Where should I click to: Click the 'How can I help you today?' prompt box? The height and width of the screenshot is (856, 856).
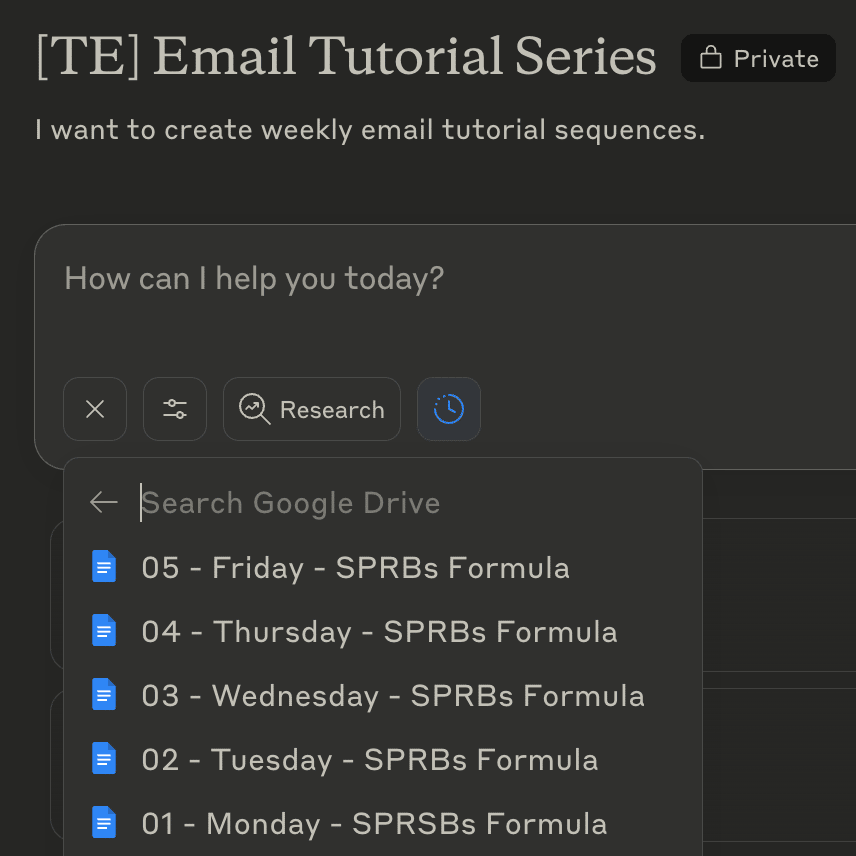[x=445, y=306]
